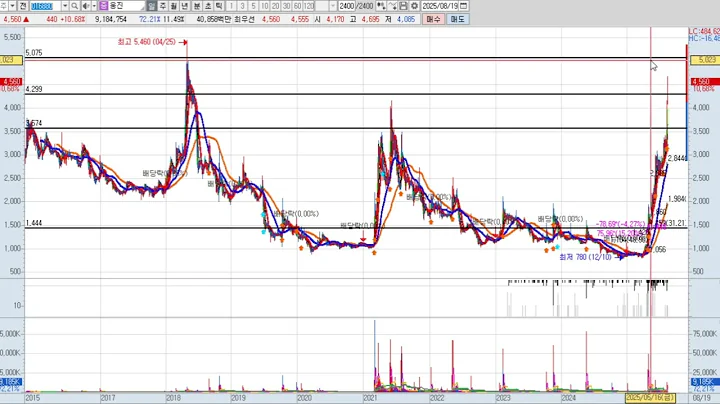This screenshot has height=404, width=720.
Task: Click the 40,858백만 trading value text
Action: (214, 19)
